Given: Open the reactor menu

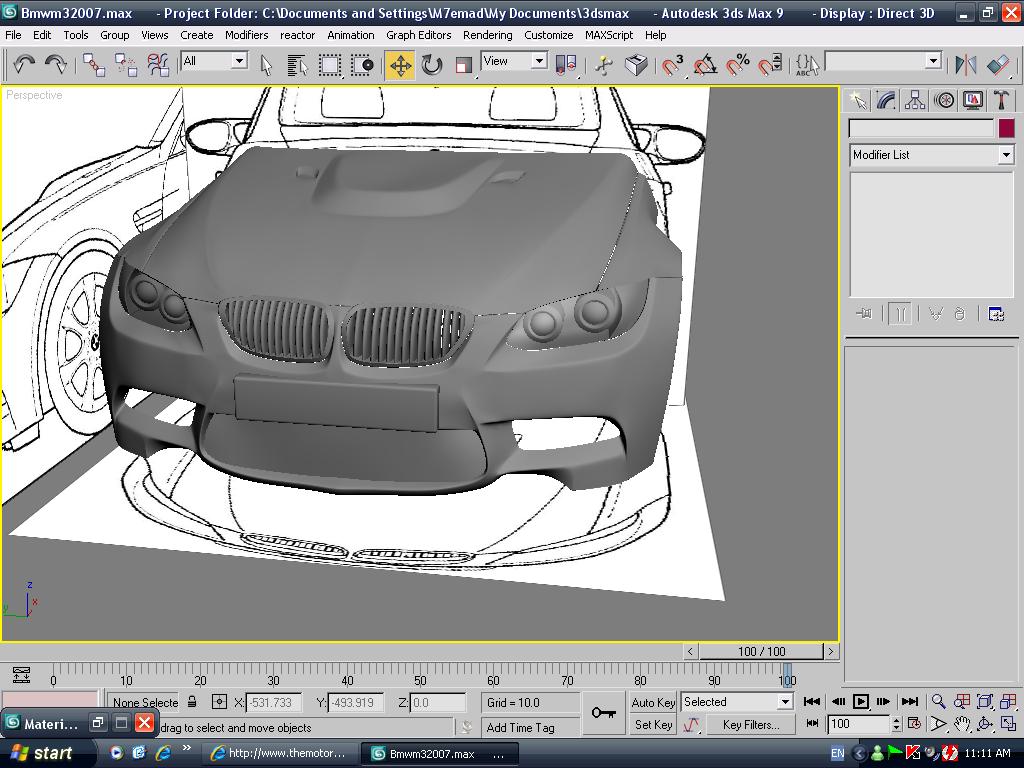Looking at the screenshot, I should coord(297,35).
